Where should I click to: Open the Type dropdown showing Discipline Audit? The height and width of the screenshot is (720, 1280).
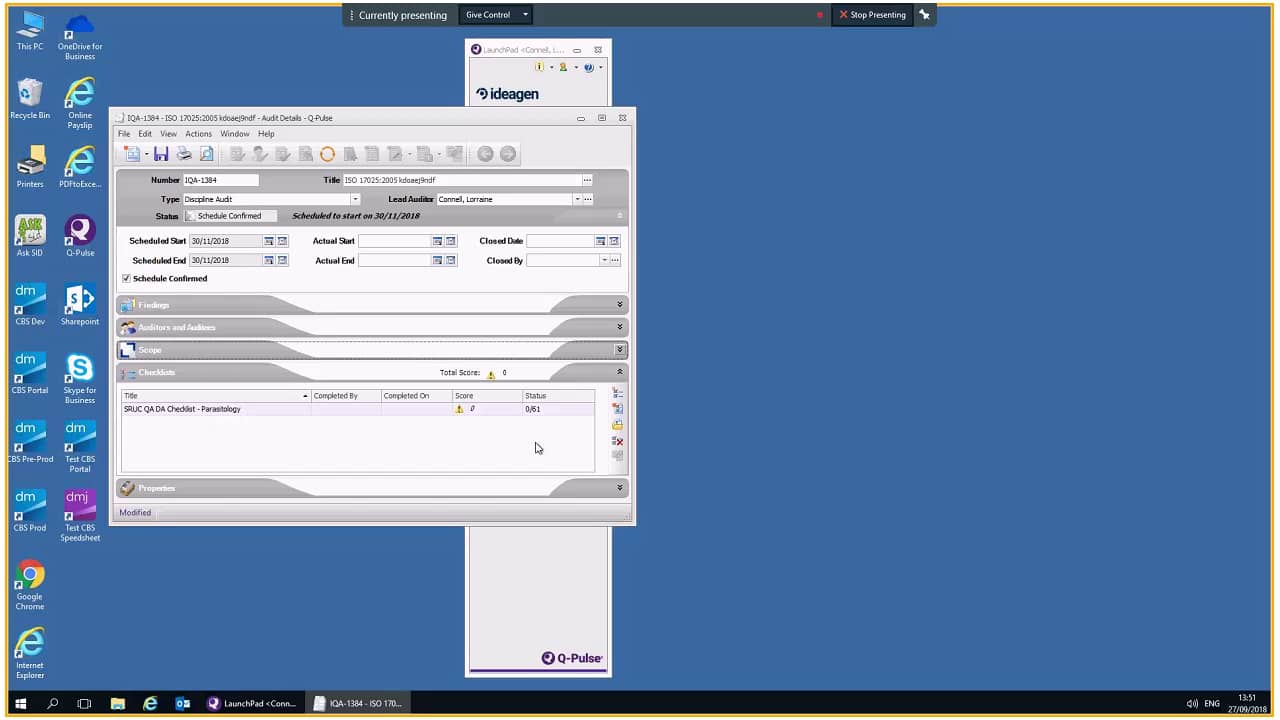pyautogui.click(x=355, y=199)
